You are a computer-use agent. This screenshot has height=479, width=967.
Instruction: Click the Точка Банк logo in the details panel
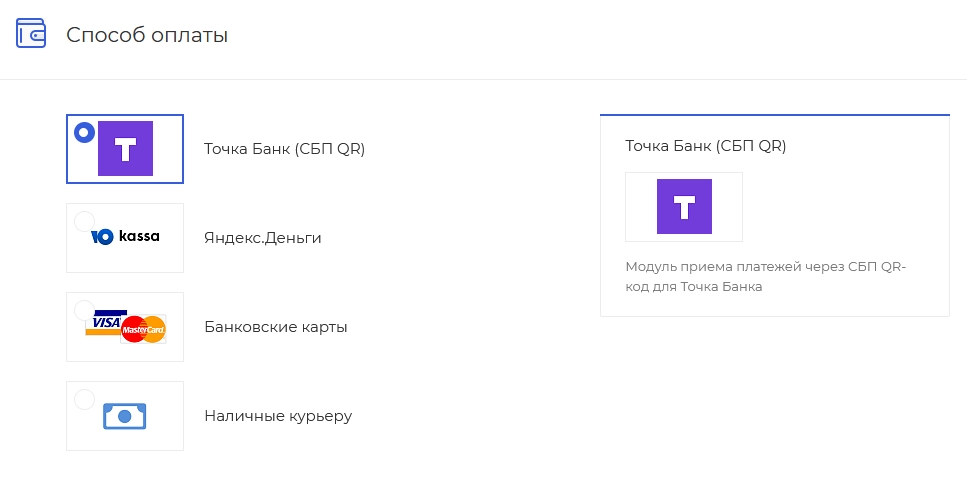tap(684, 207)
